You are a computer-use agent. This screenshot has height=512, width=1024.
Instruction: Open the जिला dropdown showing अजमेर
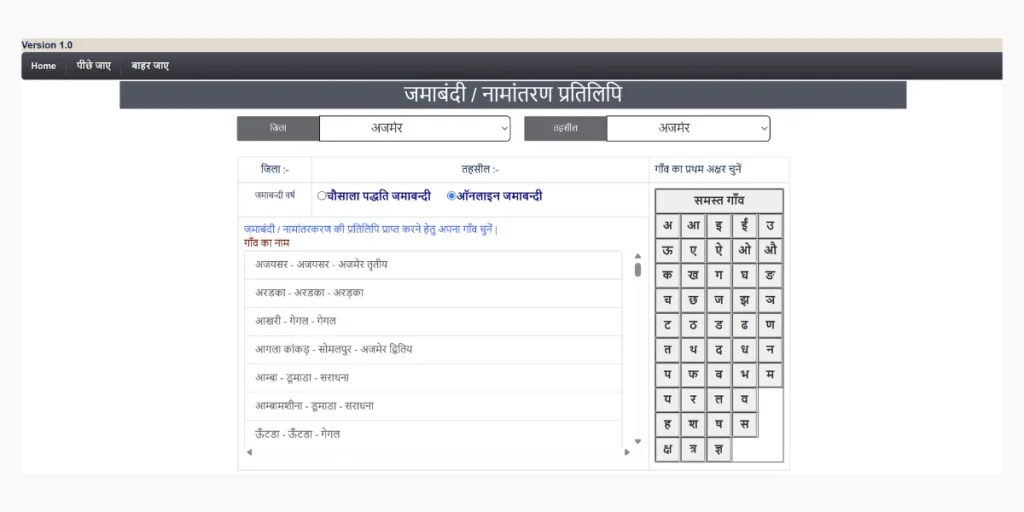(415, 129)
